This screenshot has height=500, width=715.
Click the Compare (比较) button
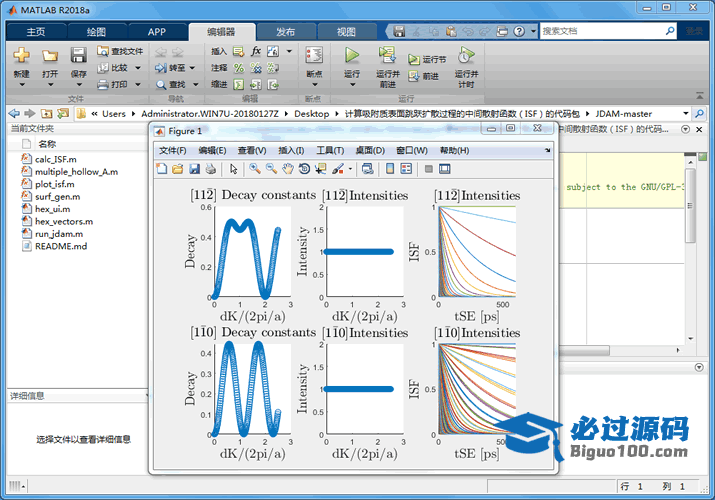coord(114,68)
